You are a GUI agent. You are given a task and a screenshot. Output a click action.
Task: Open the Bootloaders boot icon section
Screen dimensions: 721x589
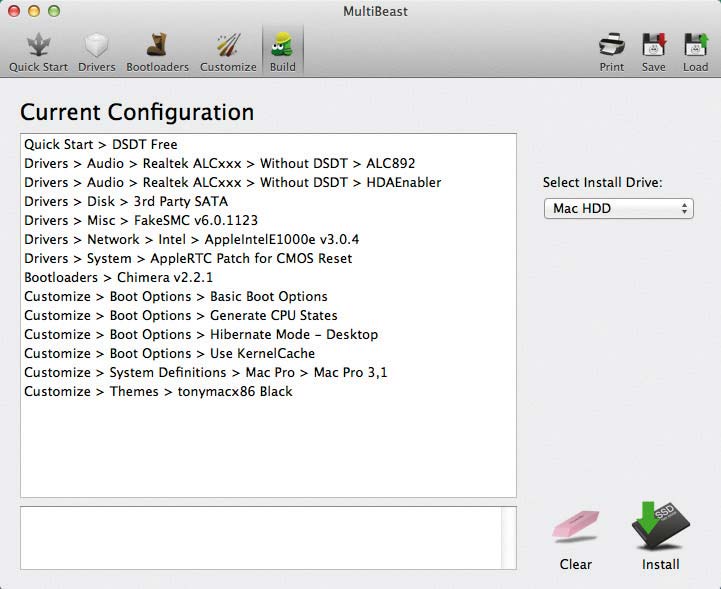[x=157, y=51]
